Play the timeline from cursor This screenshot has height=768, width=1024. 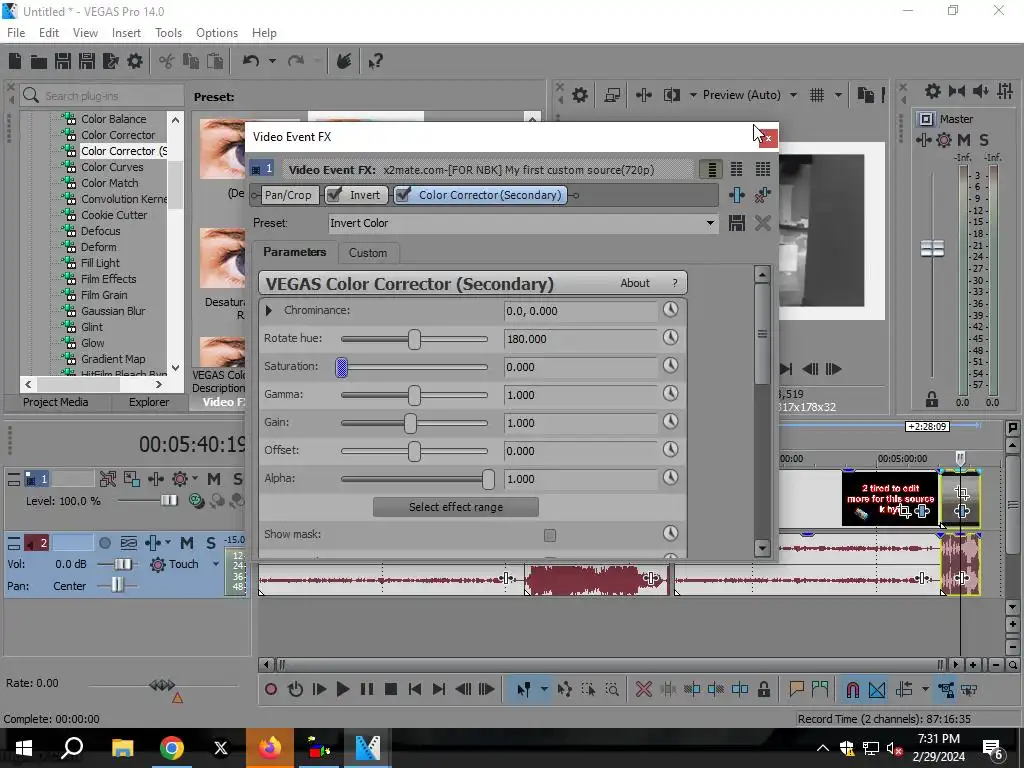342,689
